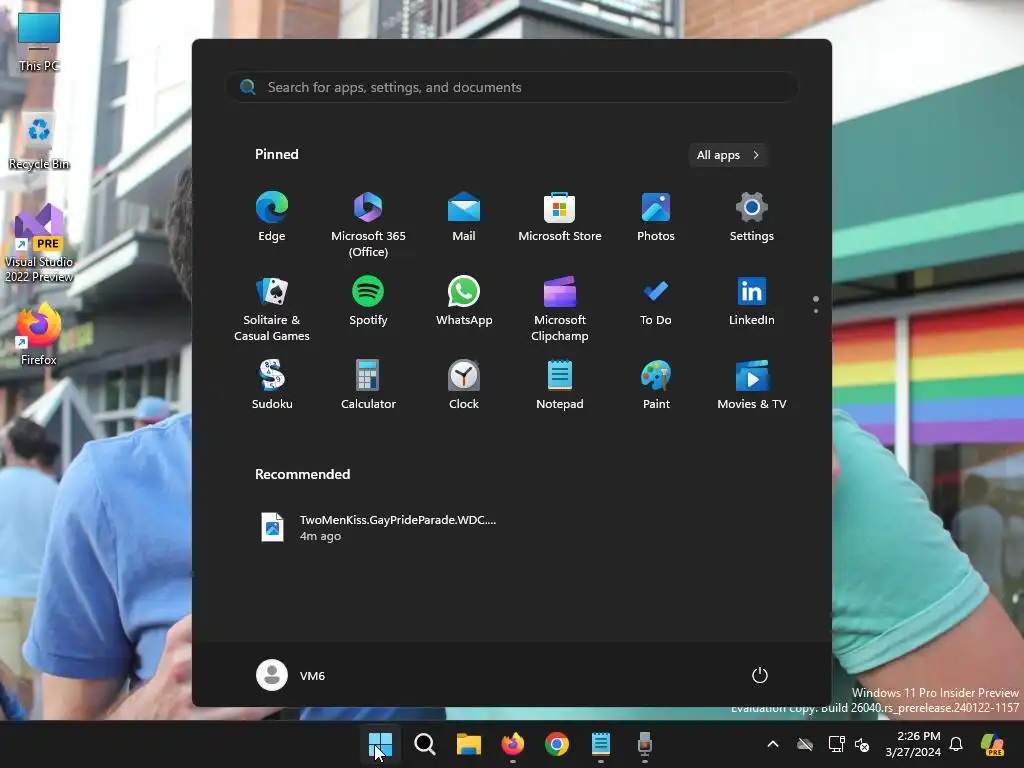Viewport: 1024px width, 768px height.
Task: Launch Notepad from pinned apps
Action: click(560, 385)
